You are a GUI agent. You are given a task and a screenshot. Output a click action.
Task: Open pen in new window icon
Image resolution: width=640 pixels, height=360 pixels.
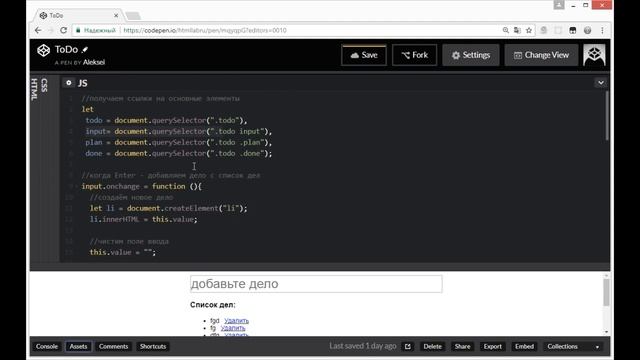pyautogui.click(x=407, y=347)
